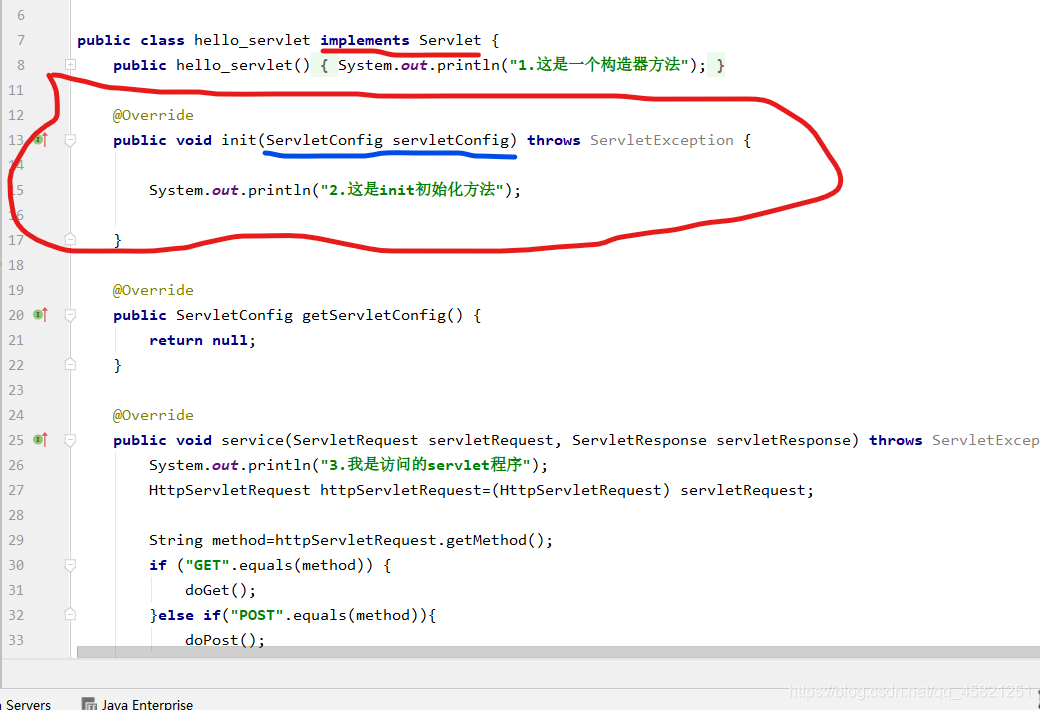Click the string "2.这是init初始化方法"
The image size is (1040, 710).
click(x=412, y=190)
